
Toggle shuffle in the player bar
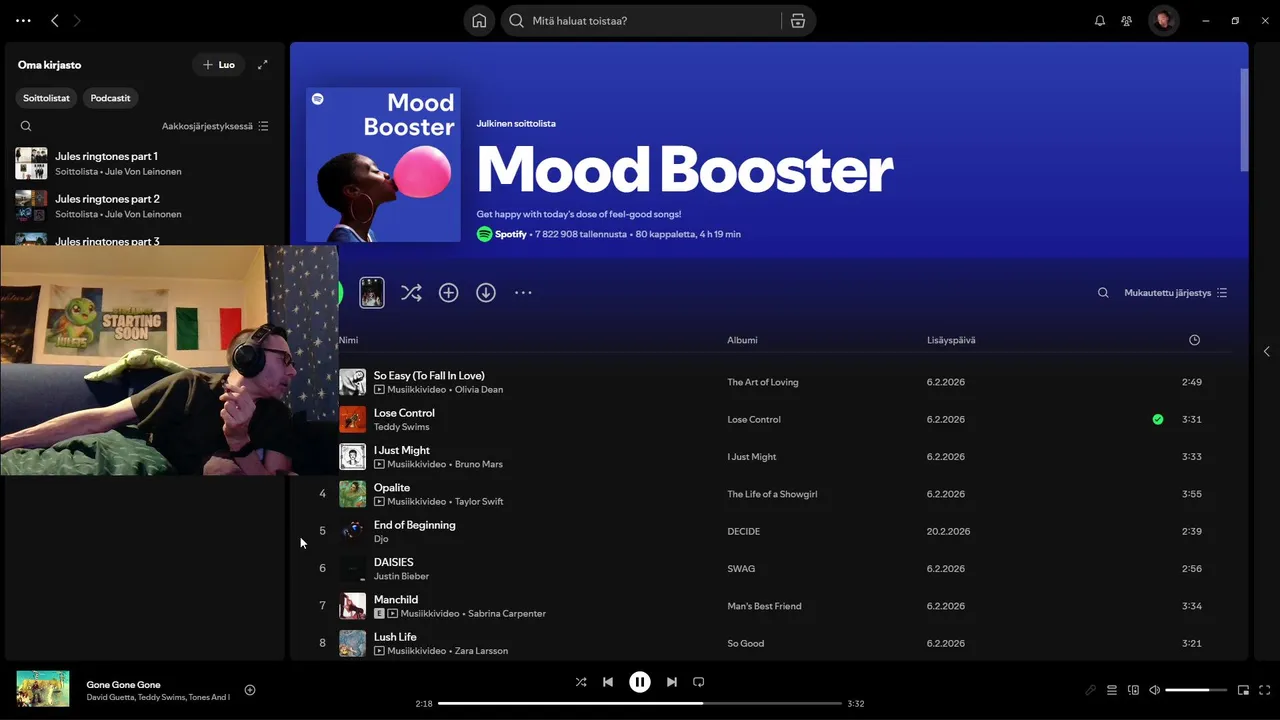(x=581, y=682)
